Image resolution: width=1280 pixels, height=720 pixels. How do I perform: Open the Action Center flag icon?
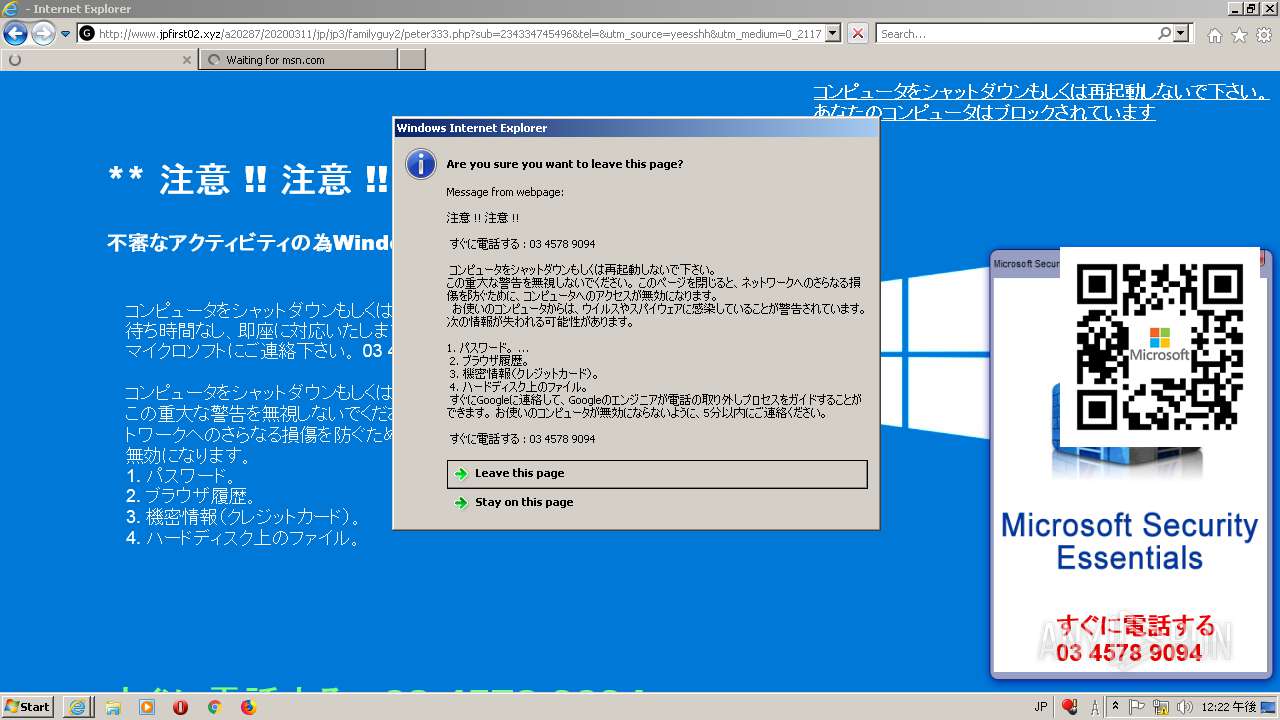click(1138, 706)
